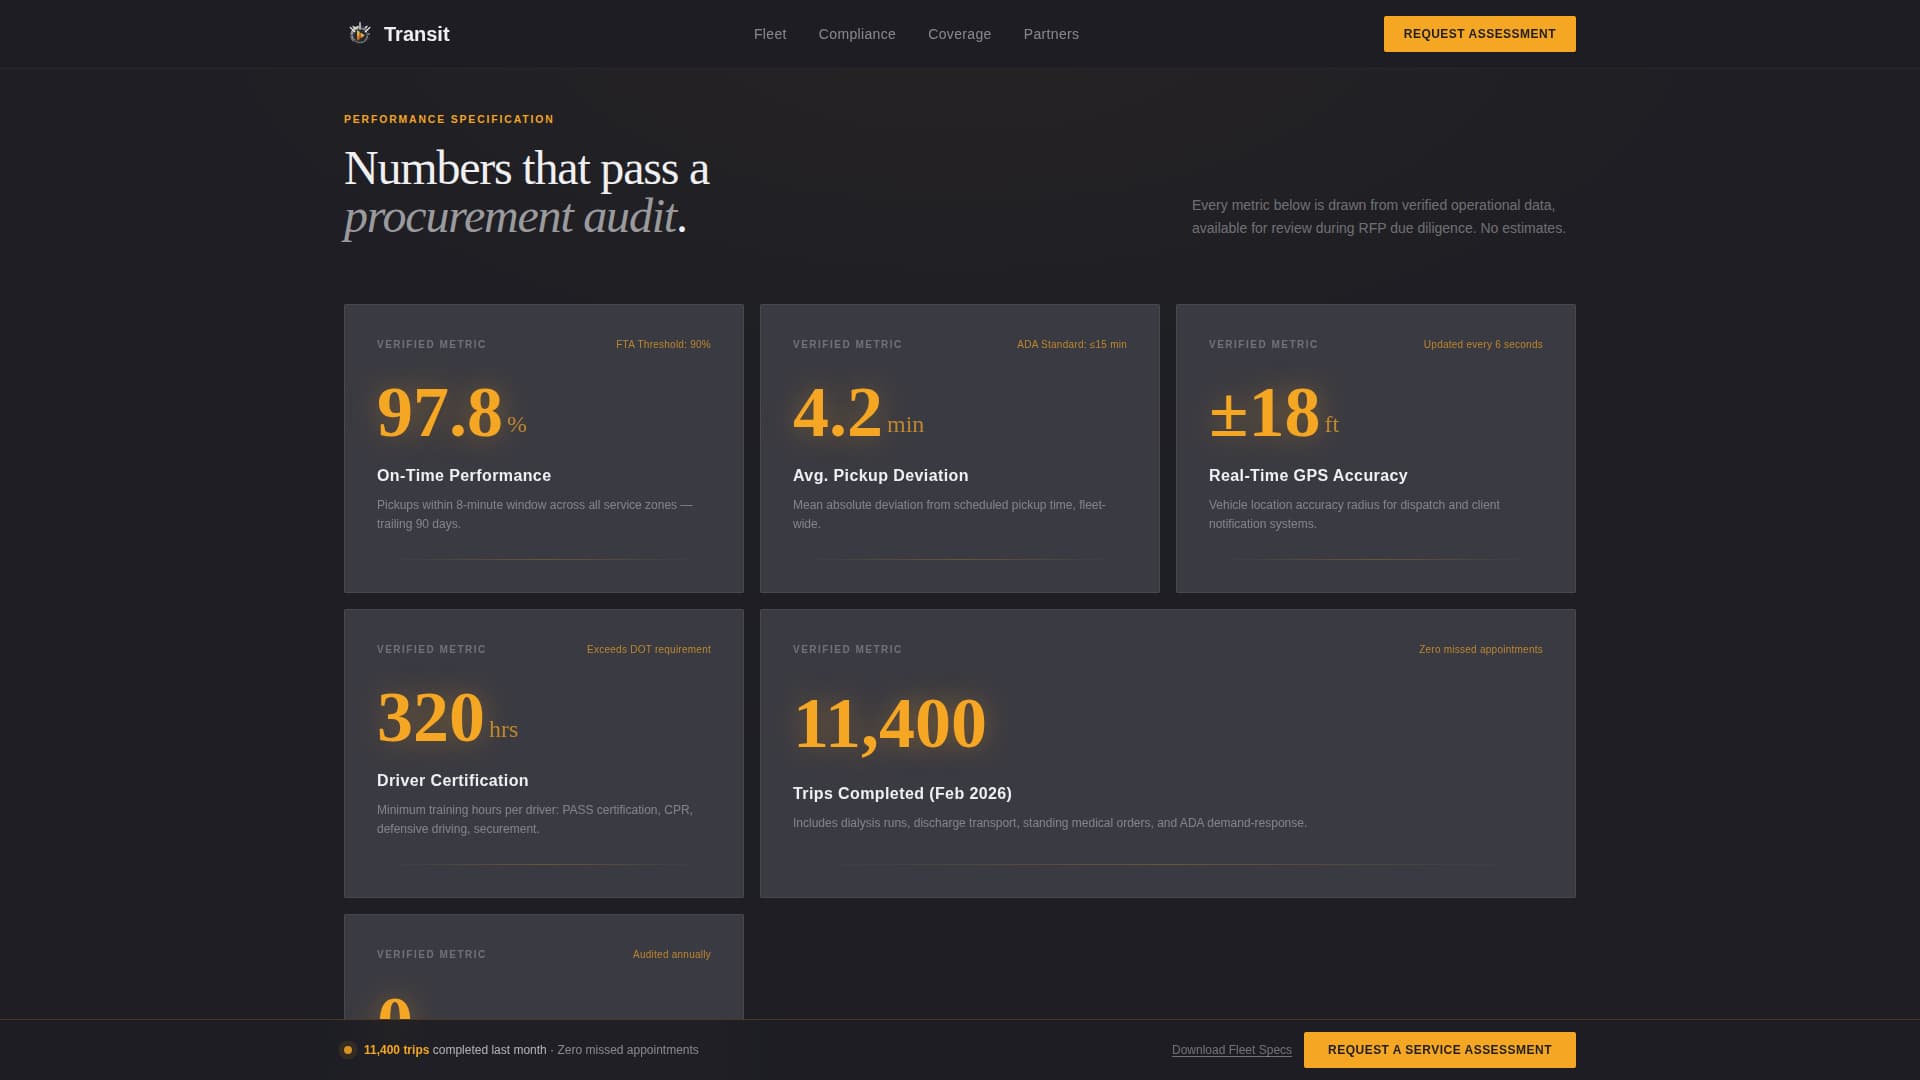Image resolution: width=1920 pixels, height=1080 pixels.
Task: Click the 'Audited annually' tag
Action: (x=671, y=954)
